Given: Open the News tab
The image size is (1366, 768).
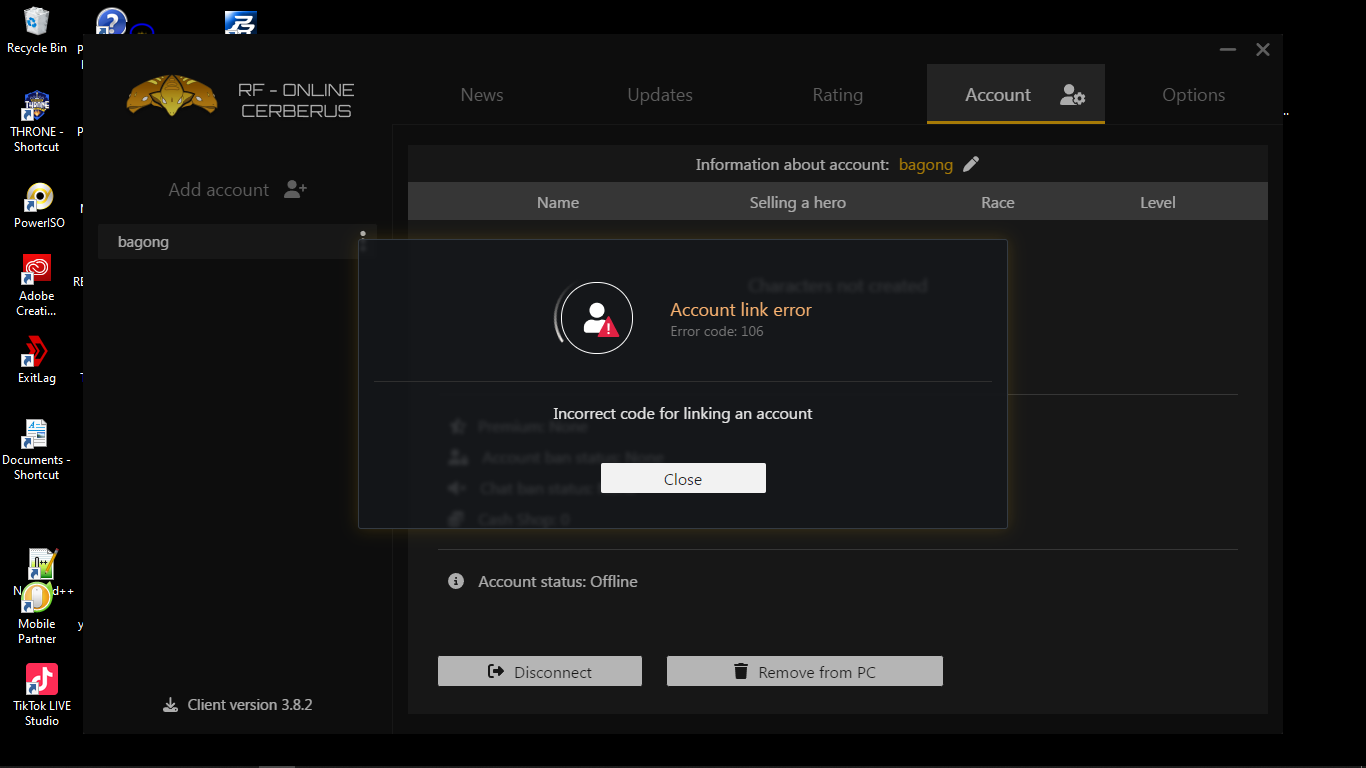Looking at the screenshot, I should click(x=482, y=95).
